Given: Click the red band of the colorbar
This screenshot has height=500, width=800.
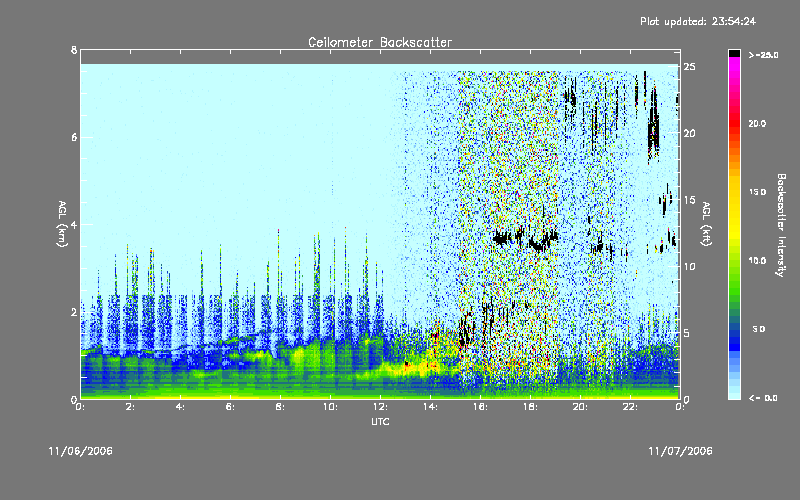Looking at the screenshot, I should (x=734, y=125).
